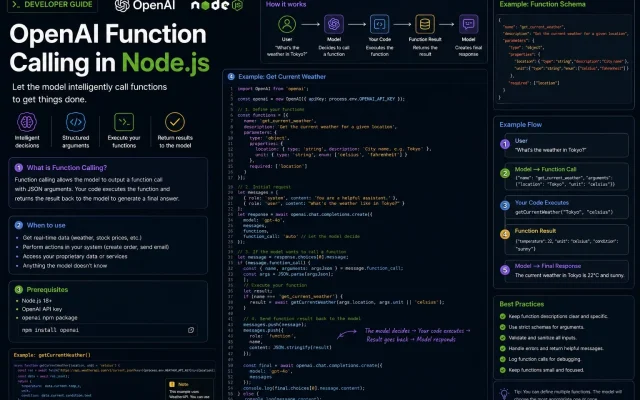Click the Return results checkmark icon
This screenshot has height=400, width=640.
175,122
